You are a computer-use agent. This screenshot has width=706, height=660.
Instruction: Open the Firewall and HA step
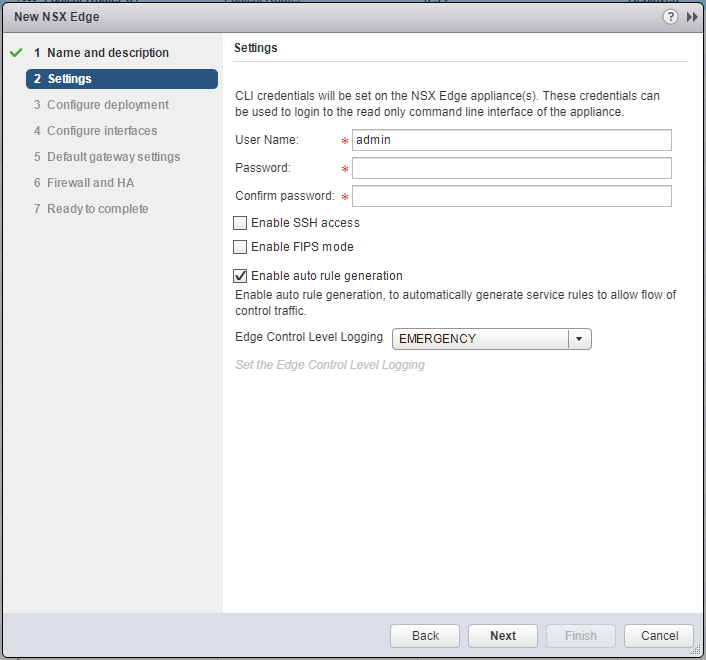90,183
